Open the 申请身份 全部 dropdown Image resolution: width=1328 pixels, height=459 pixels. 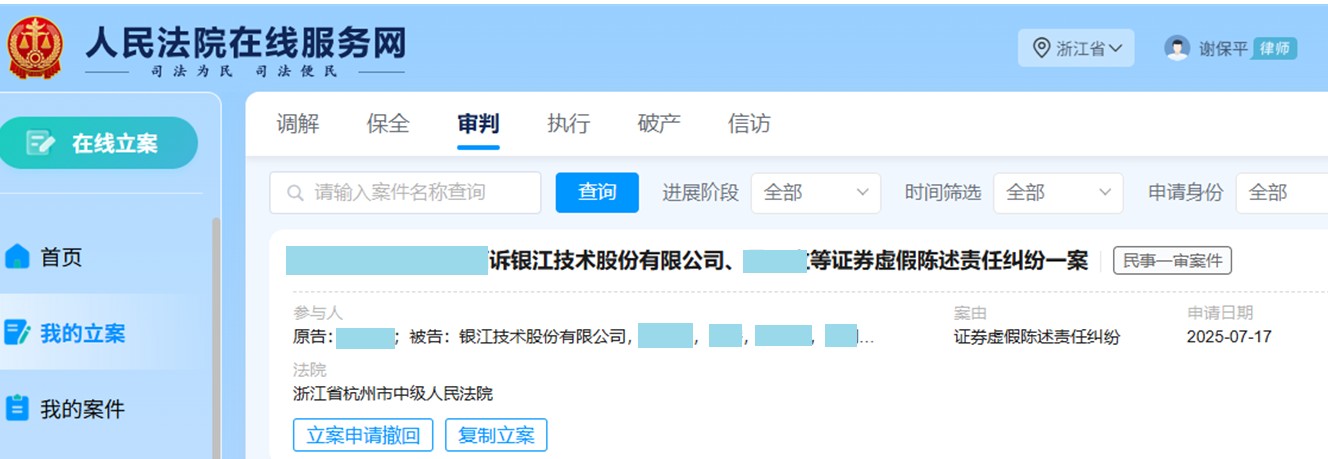click(x=1282, y=193)
